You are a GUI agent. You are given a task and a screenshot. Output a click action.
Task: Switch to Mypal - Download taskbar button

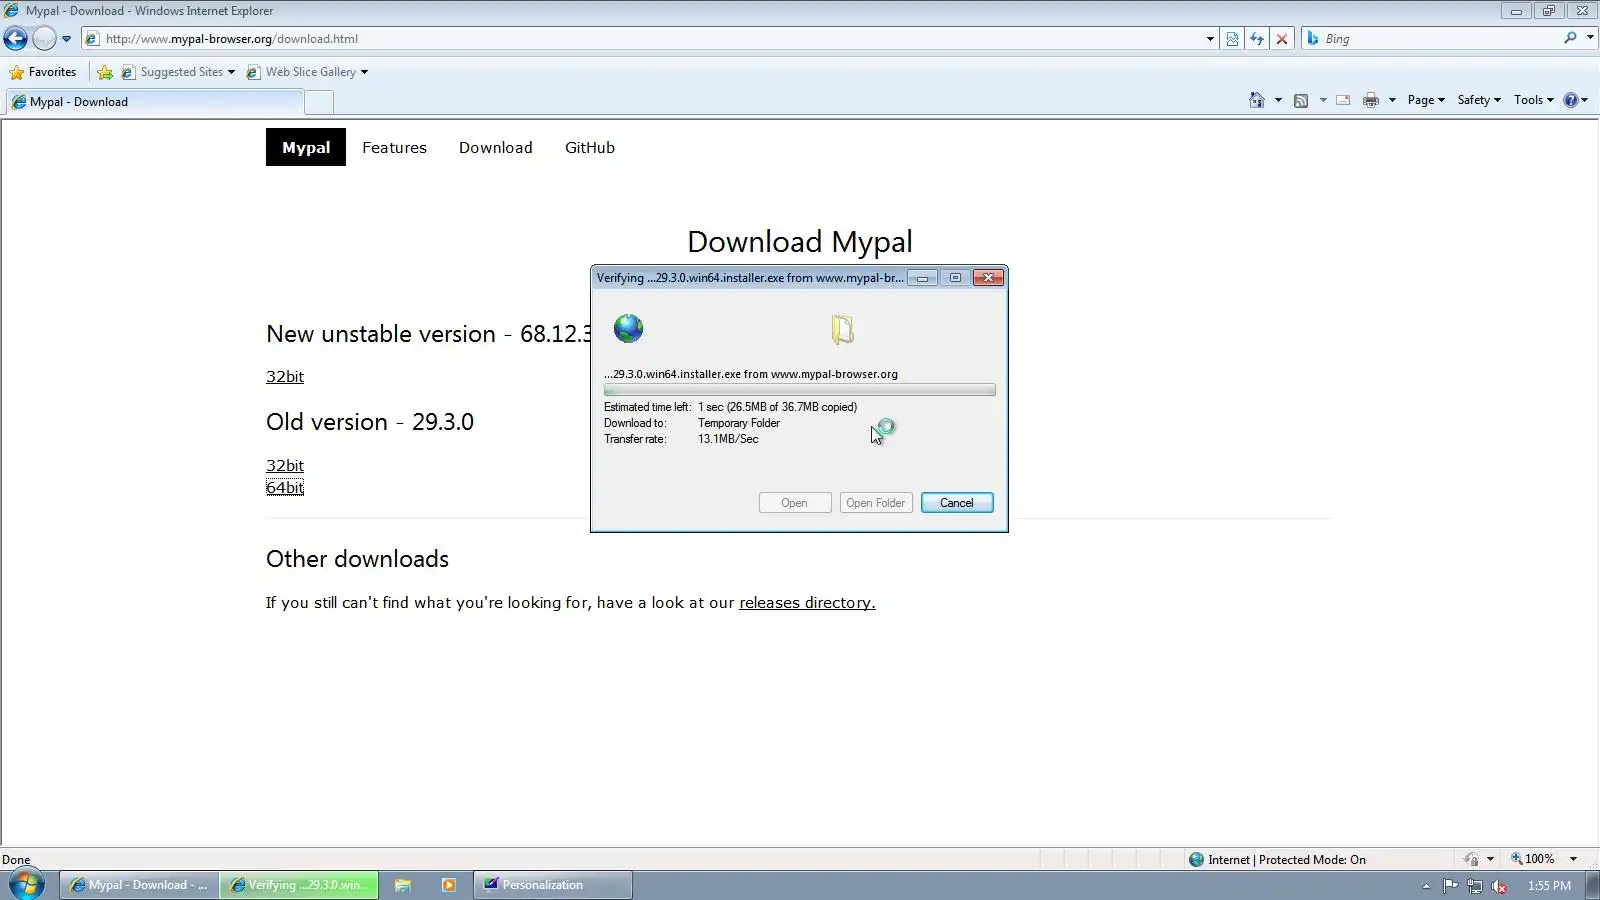pyautogui.click(x=139, y=885)
